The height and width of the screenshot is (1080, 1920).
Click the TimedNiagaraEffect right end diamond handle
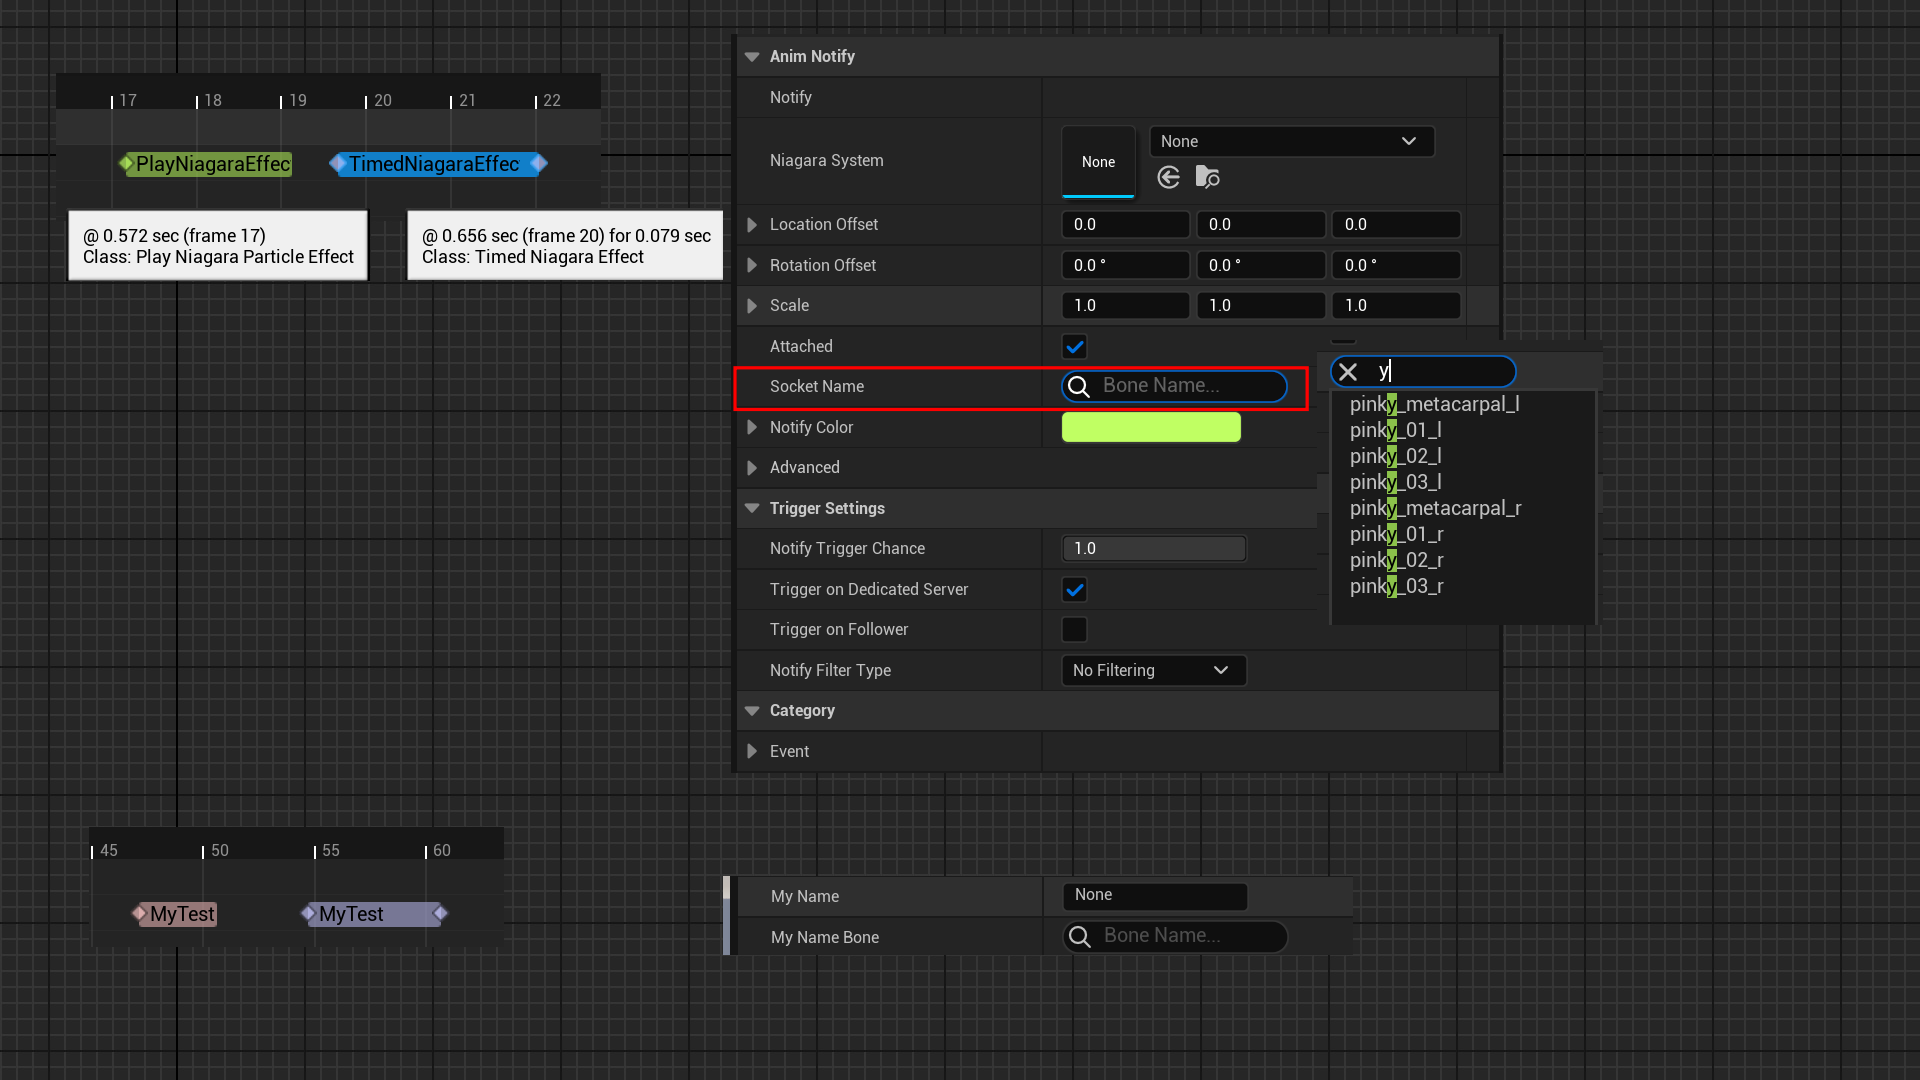point(539,163)
